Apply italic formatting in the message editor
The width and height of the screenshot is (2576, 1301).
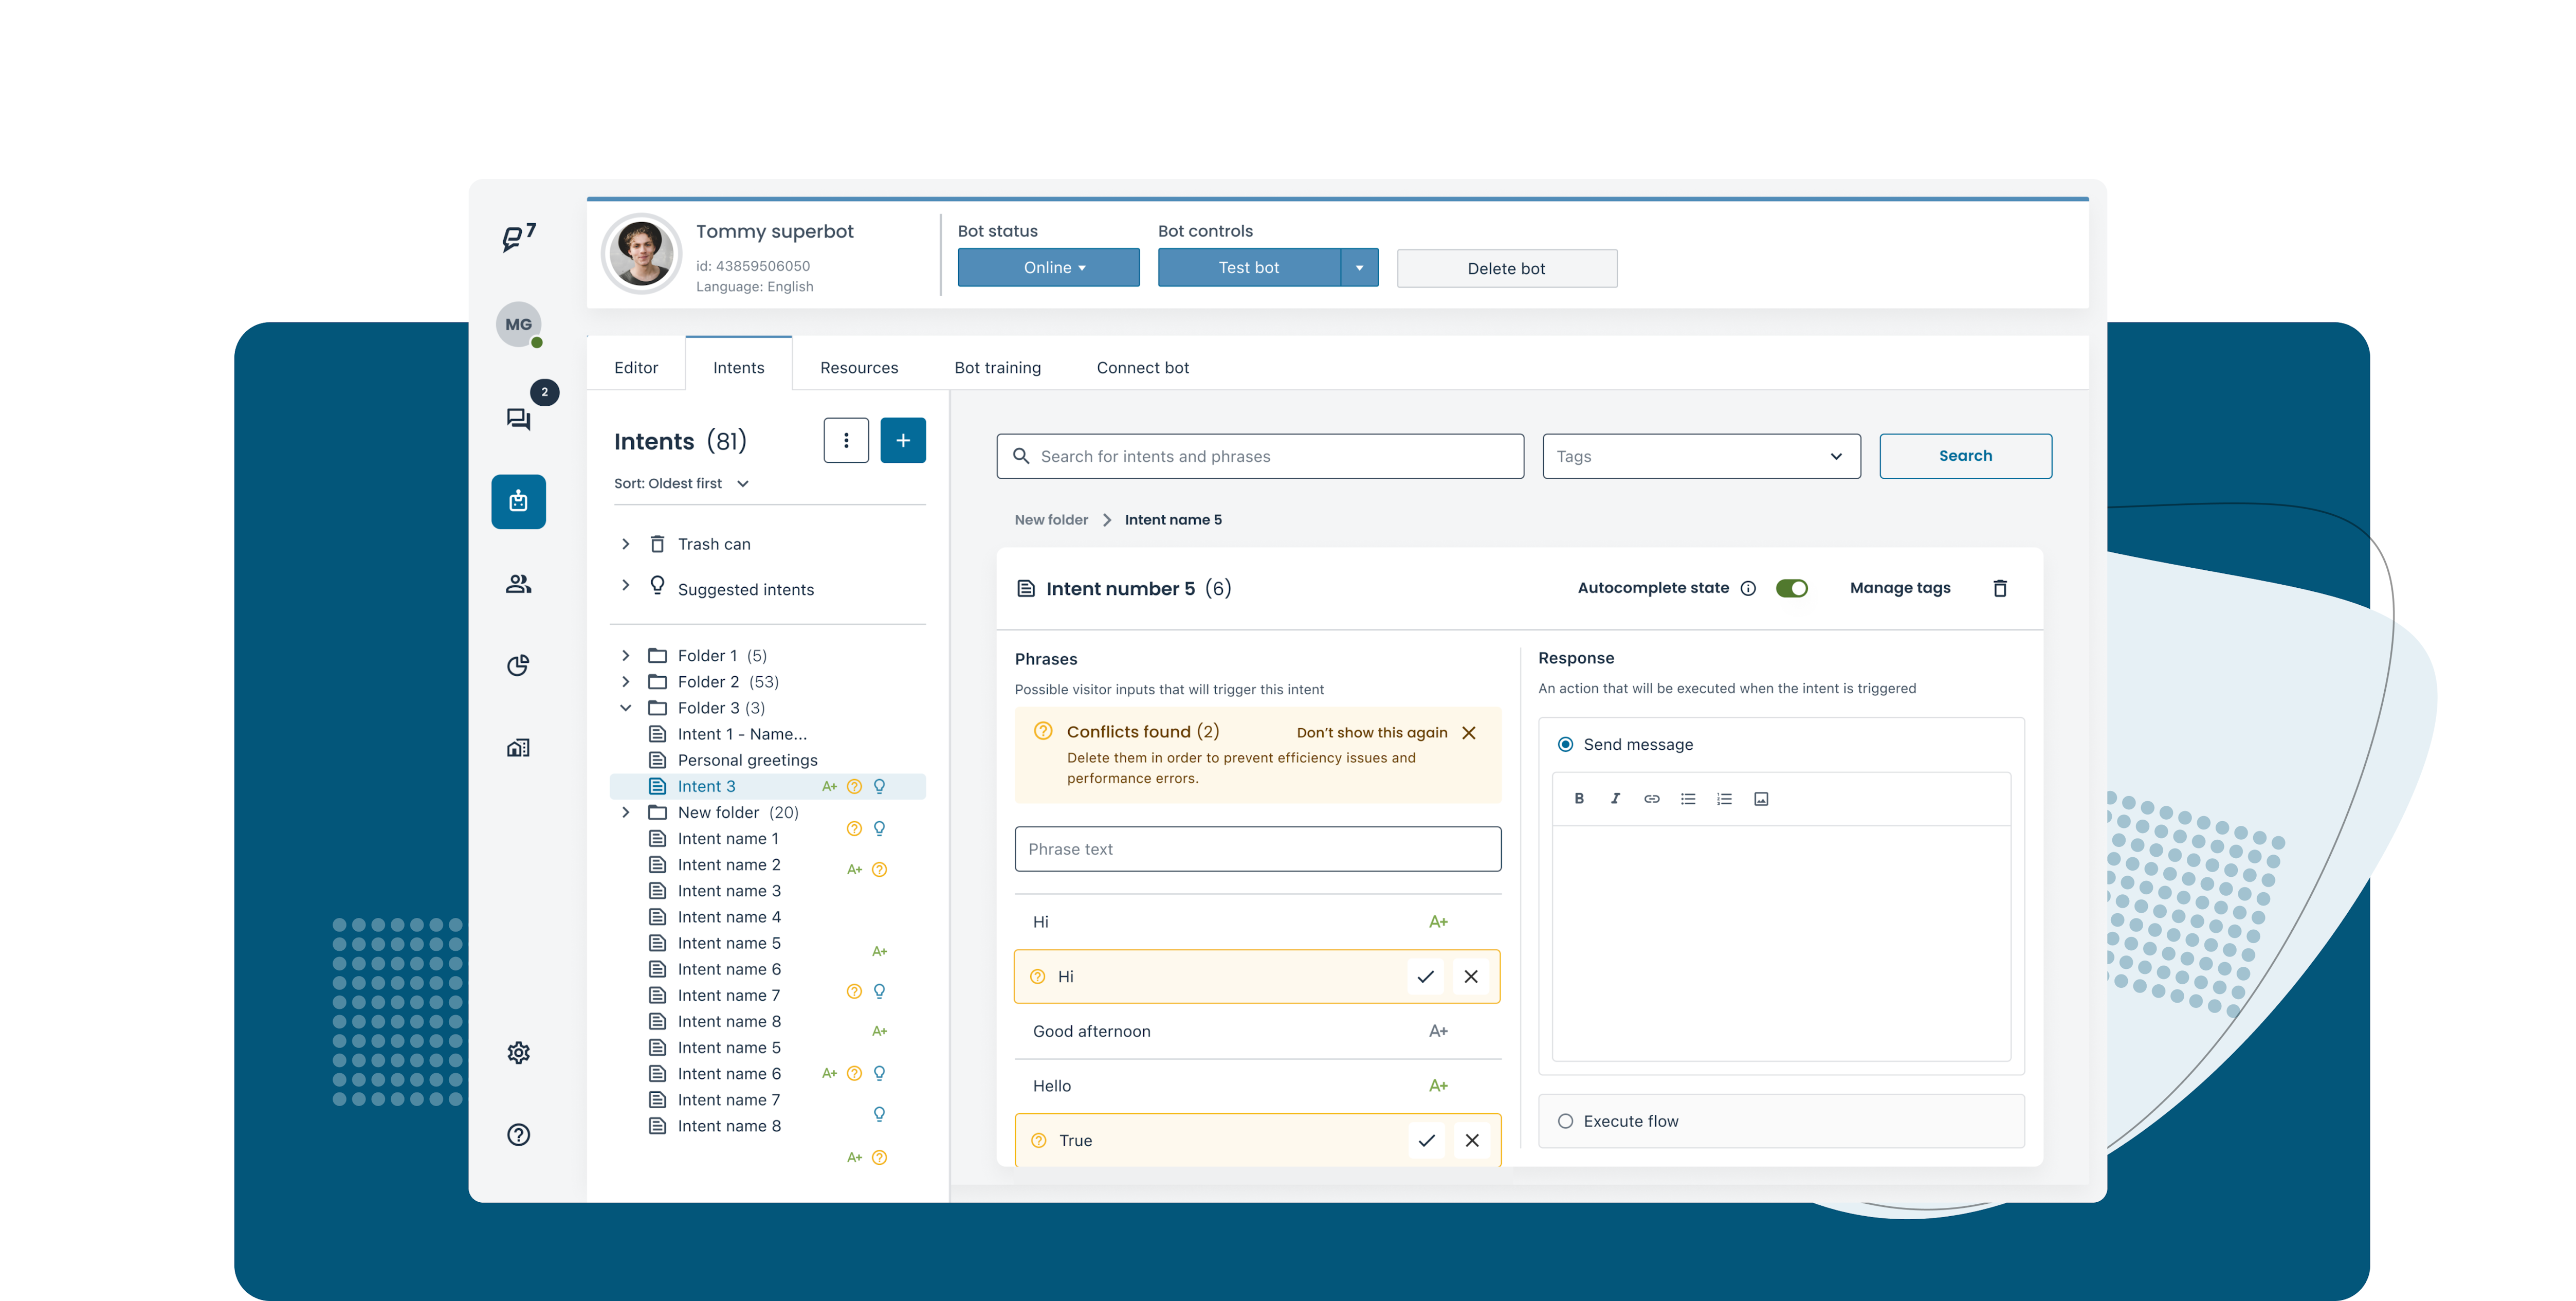pos(1616,798)
